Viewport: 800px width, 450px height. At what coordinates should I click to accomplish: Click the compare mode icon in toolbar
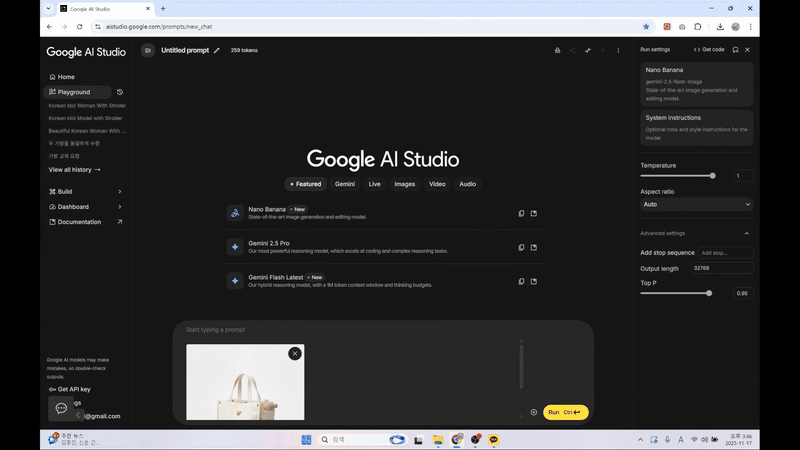[x=588, y=50]
